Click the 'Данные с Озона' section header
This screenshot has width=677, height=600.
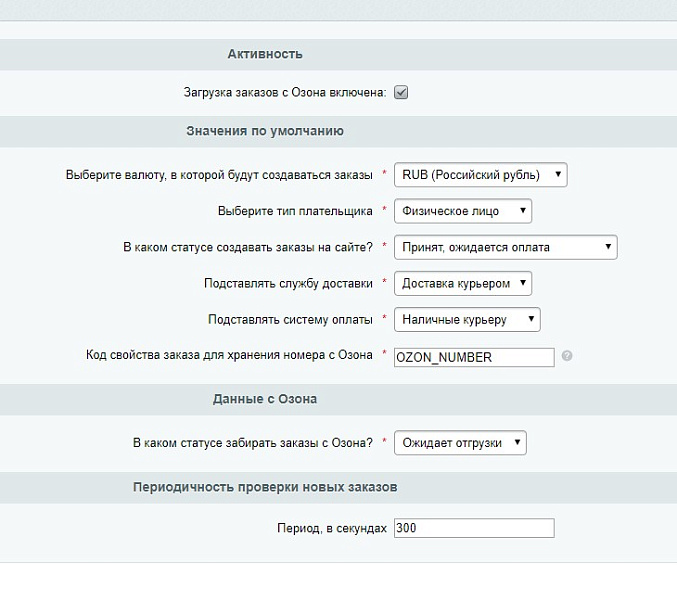coord(265,399)
